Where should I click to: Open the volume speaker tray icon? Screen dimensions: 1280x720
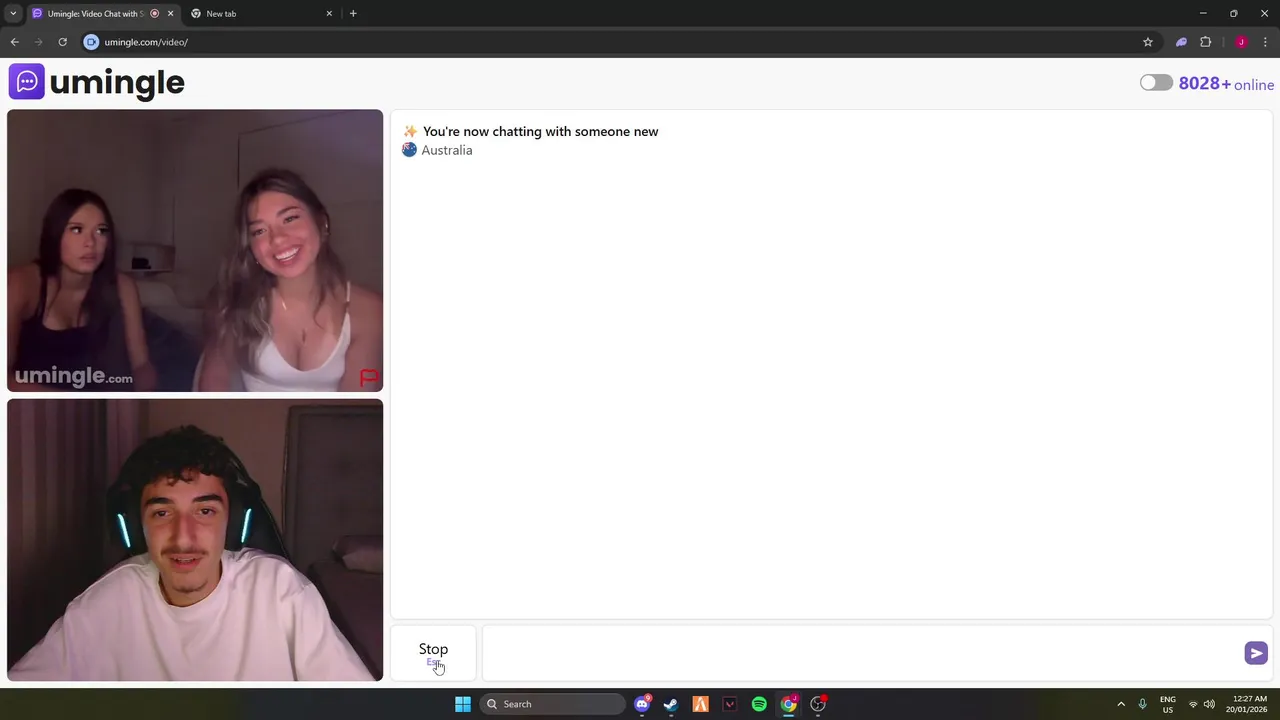tap(1209, 704)
